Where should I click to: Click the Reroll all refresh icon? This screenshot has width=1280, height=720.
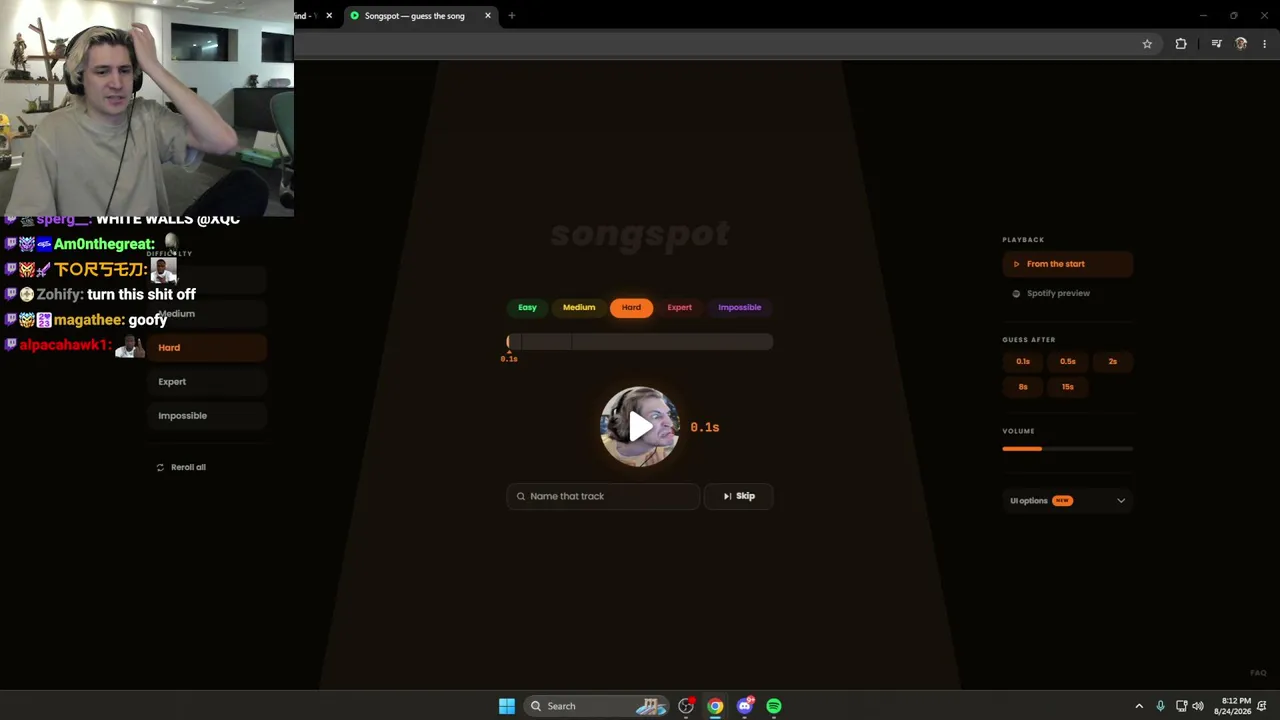[x=160, y=467]
